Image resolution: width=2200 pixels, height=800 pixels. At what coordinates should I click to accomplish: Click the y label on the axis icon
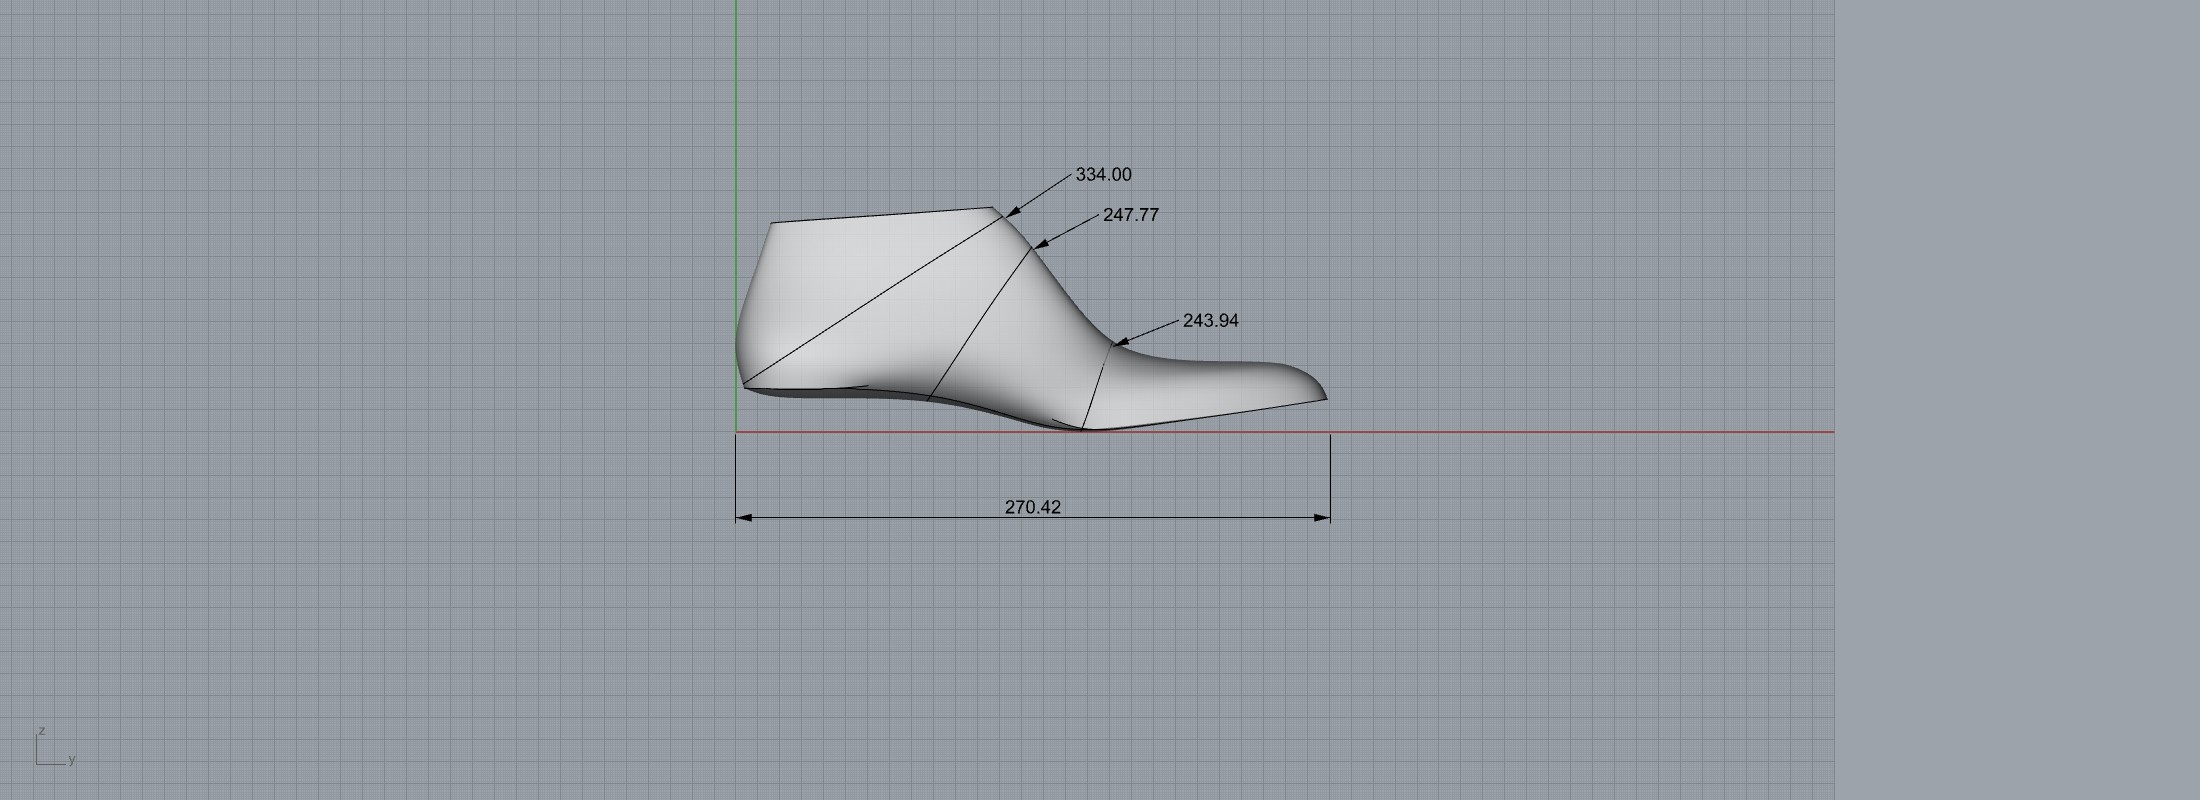point(72,760)
